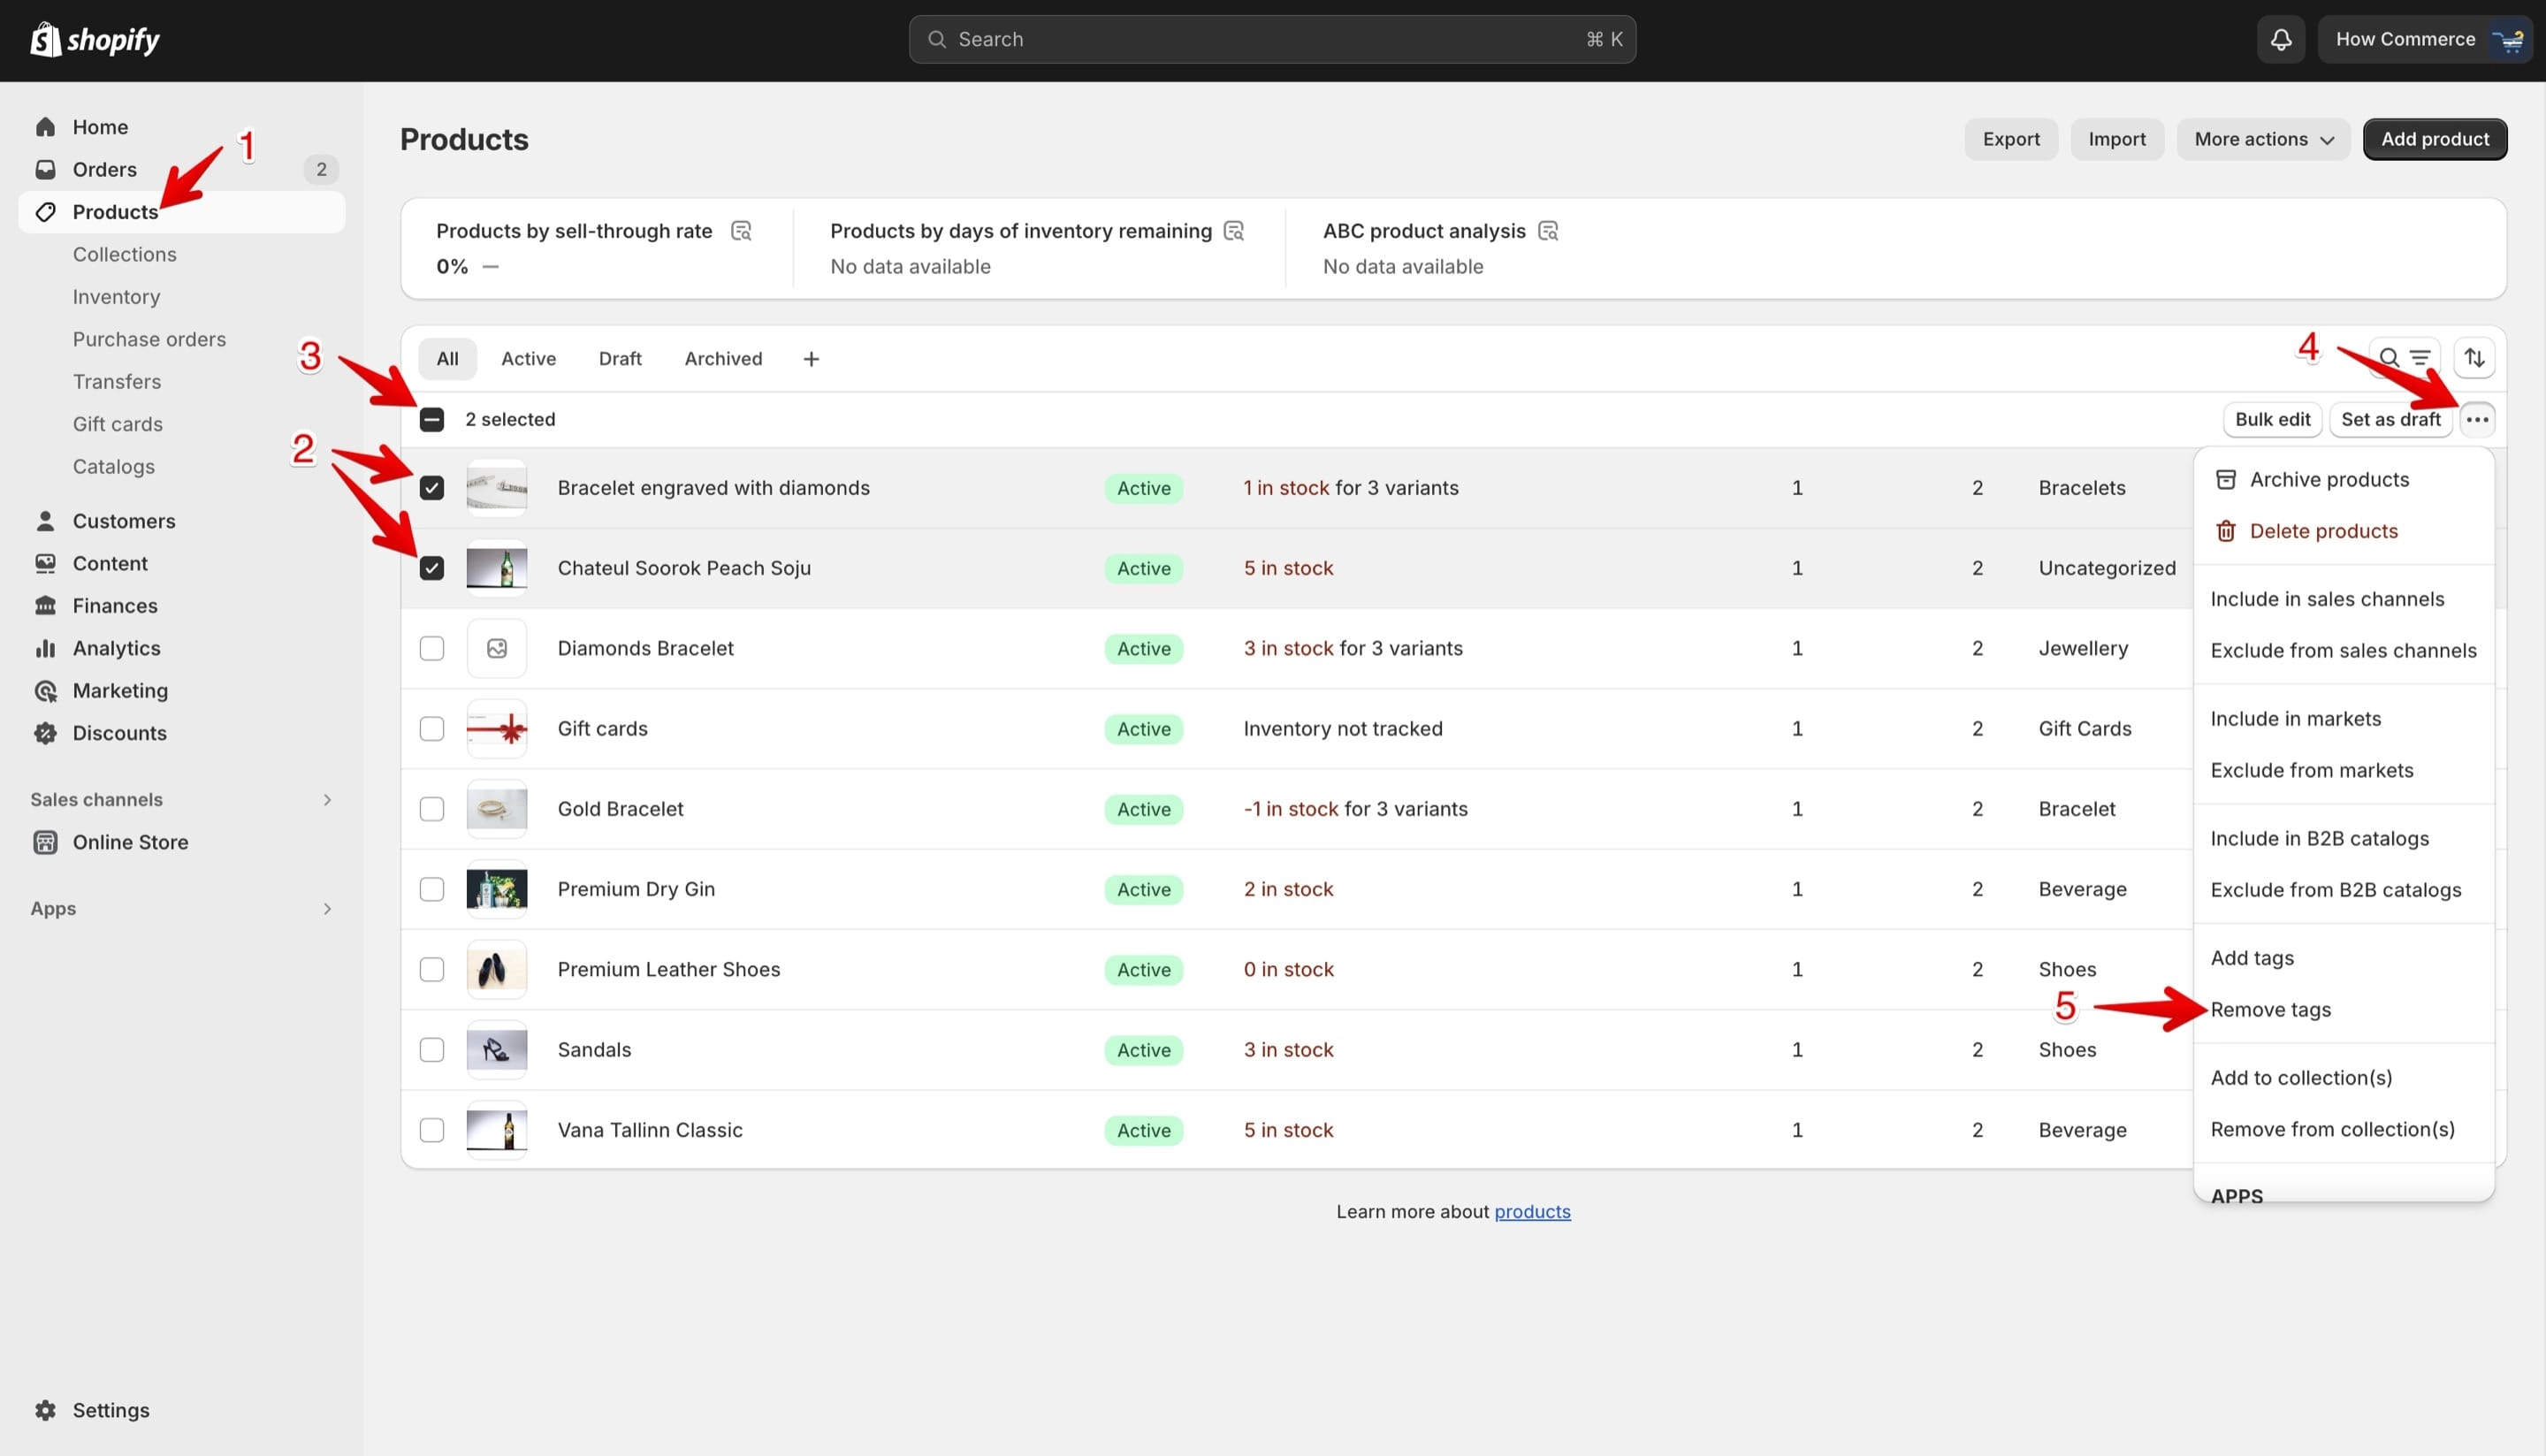Click the Analytics bar chart icon

pos(45,648)
